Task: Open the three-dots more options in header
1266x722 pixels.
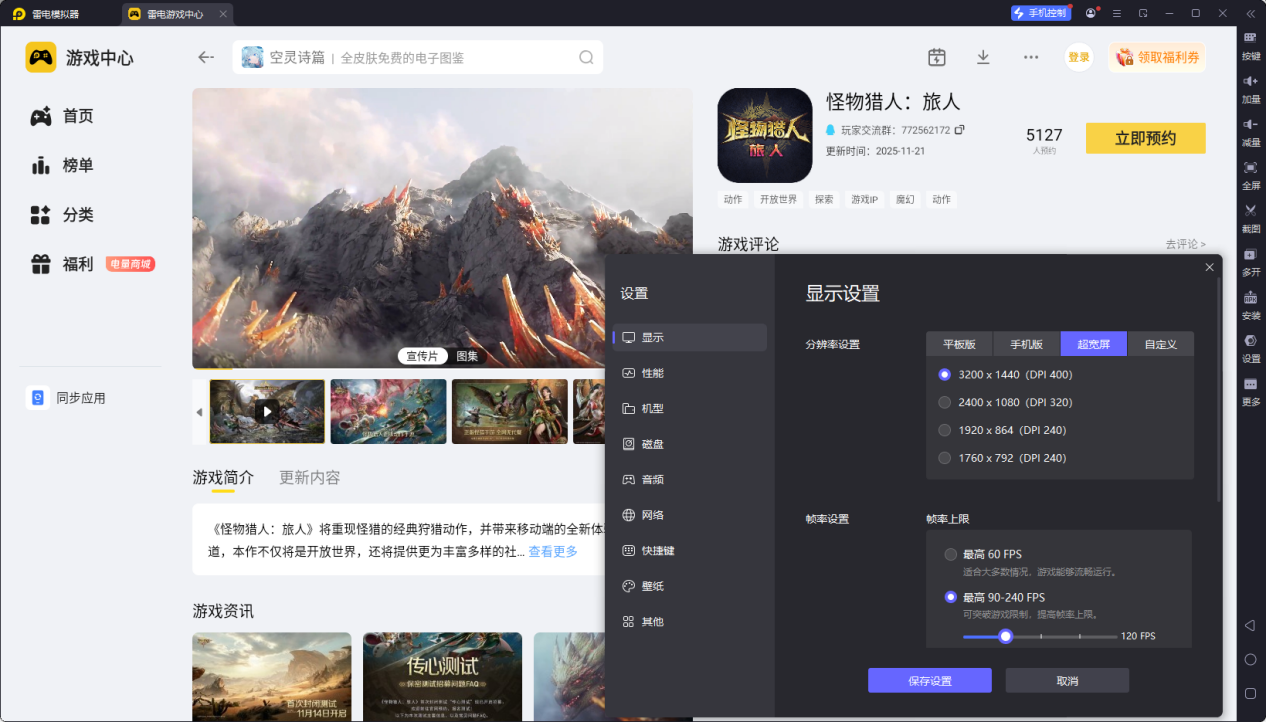Action: click(x=1031, y=57)
